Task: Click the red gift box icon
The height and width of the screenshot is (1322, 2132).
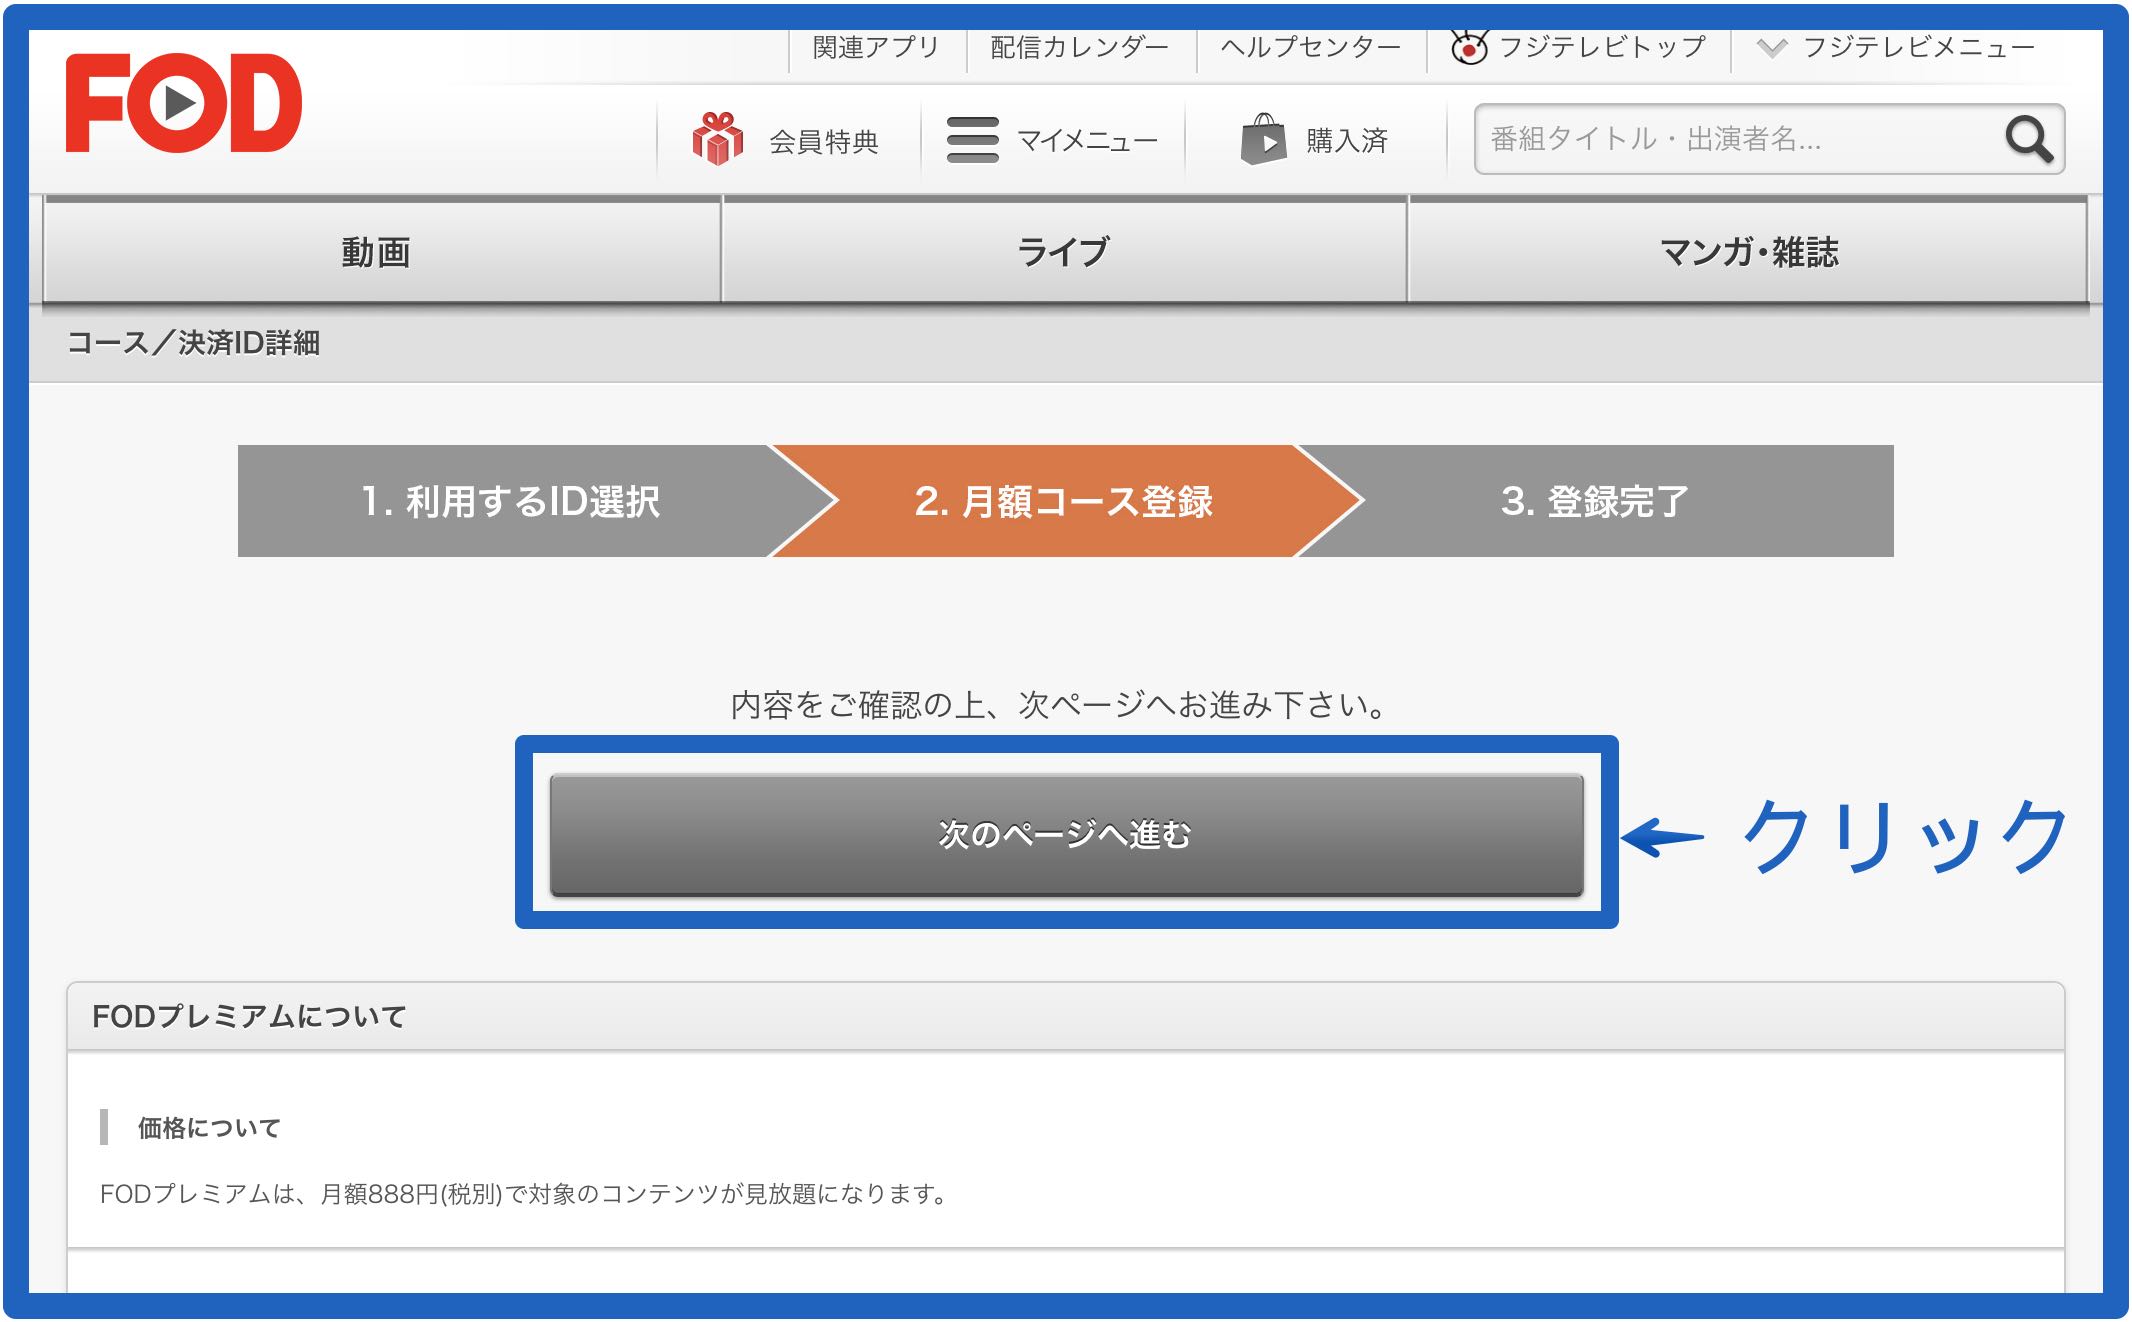Action: pos(717,140)
